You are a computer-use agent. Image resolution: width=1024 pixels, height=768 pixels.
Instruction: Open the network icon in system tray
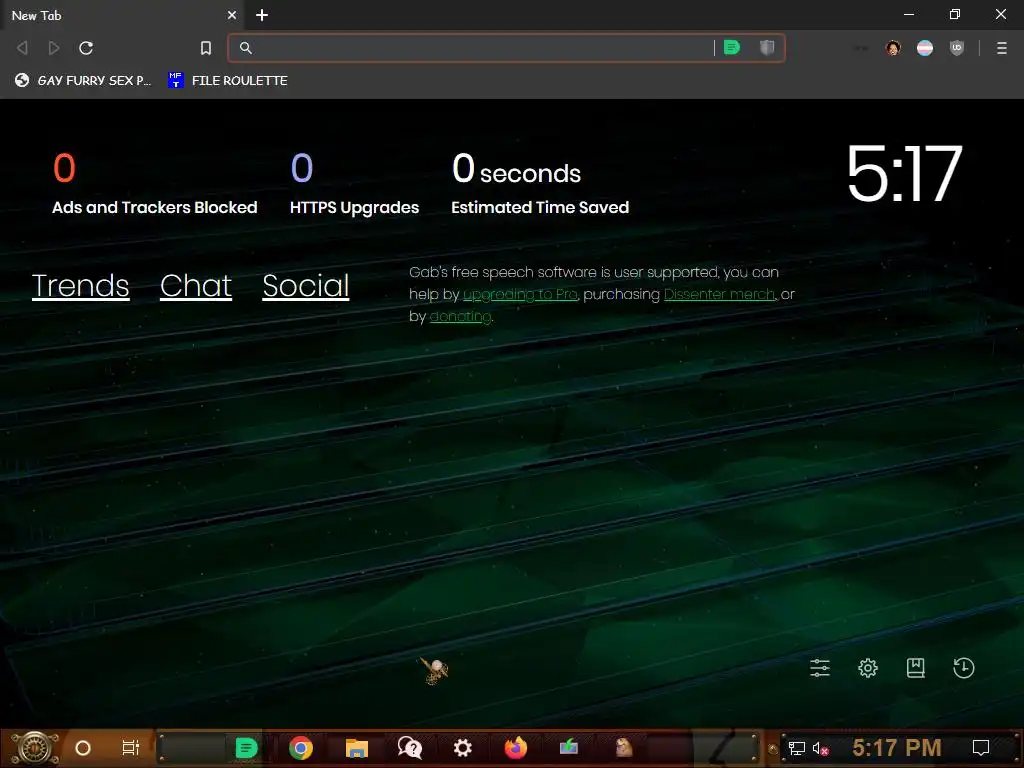(x=797, y=748)
